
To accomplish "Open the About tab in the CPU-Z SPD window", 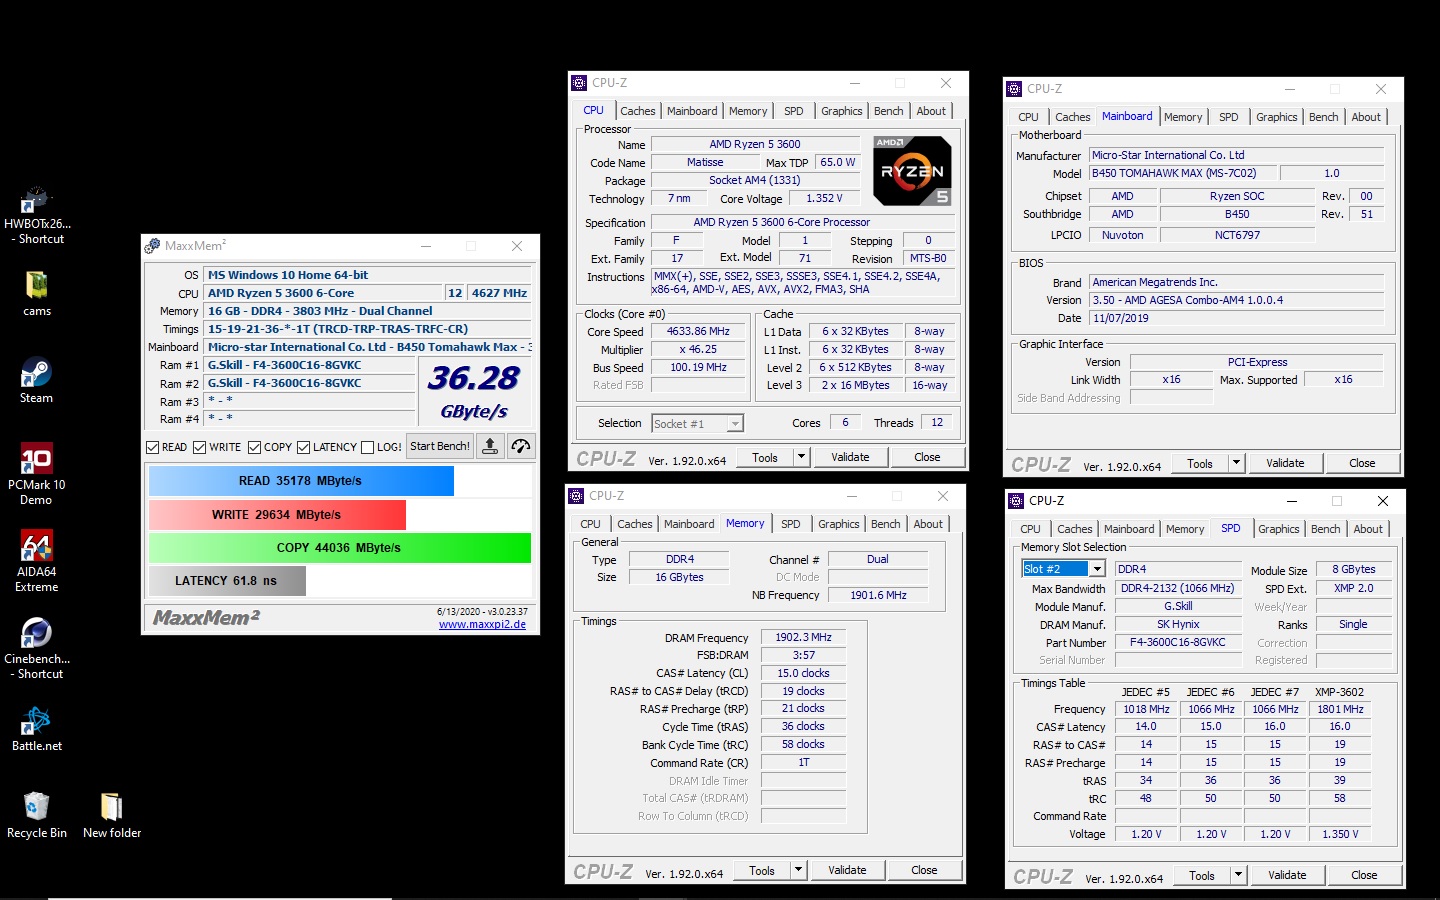I will [1368, 529].
